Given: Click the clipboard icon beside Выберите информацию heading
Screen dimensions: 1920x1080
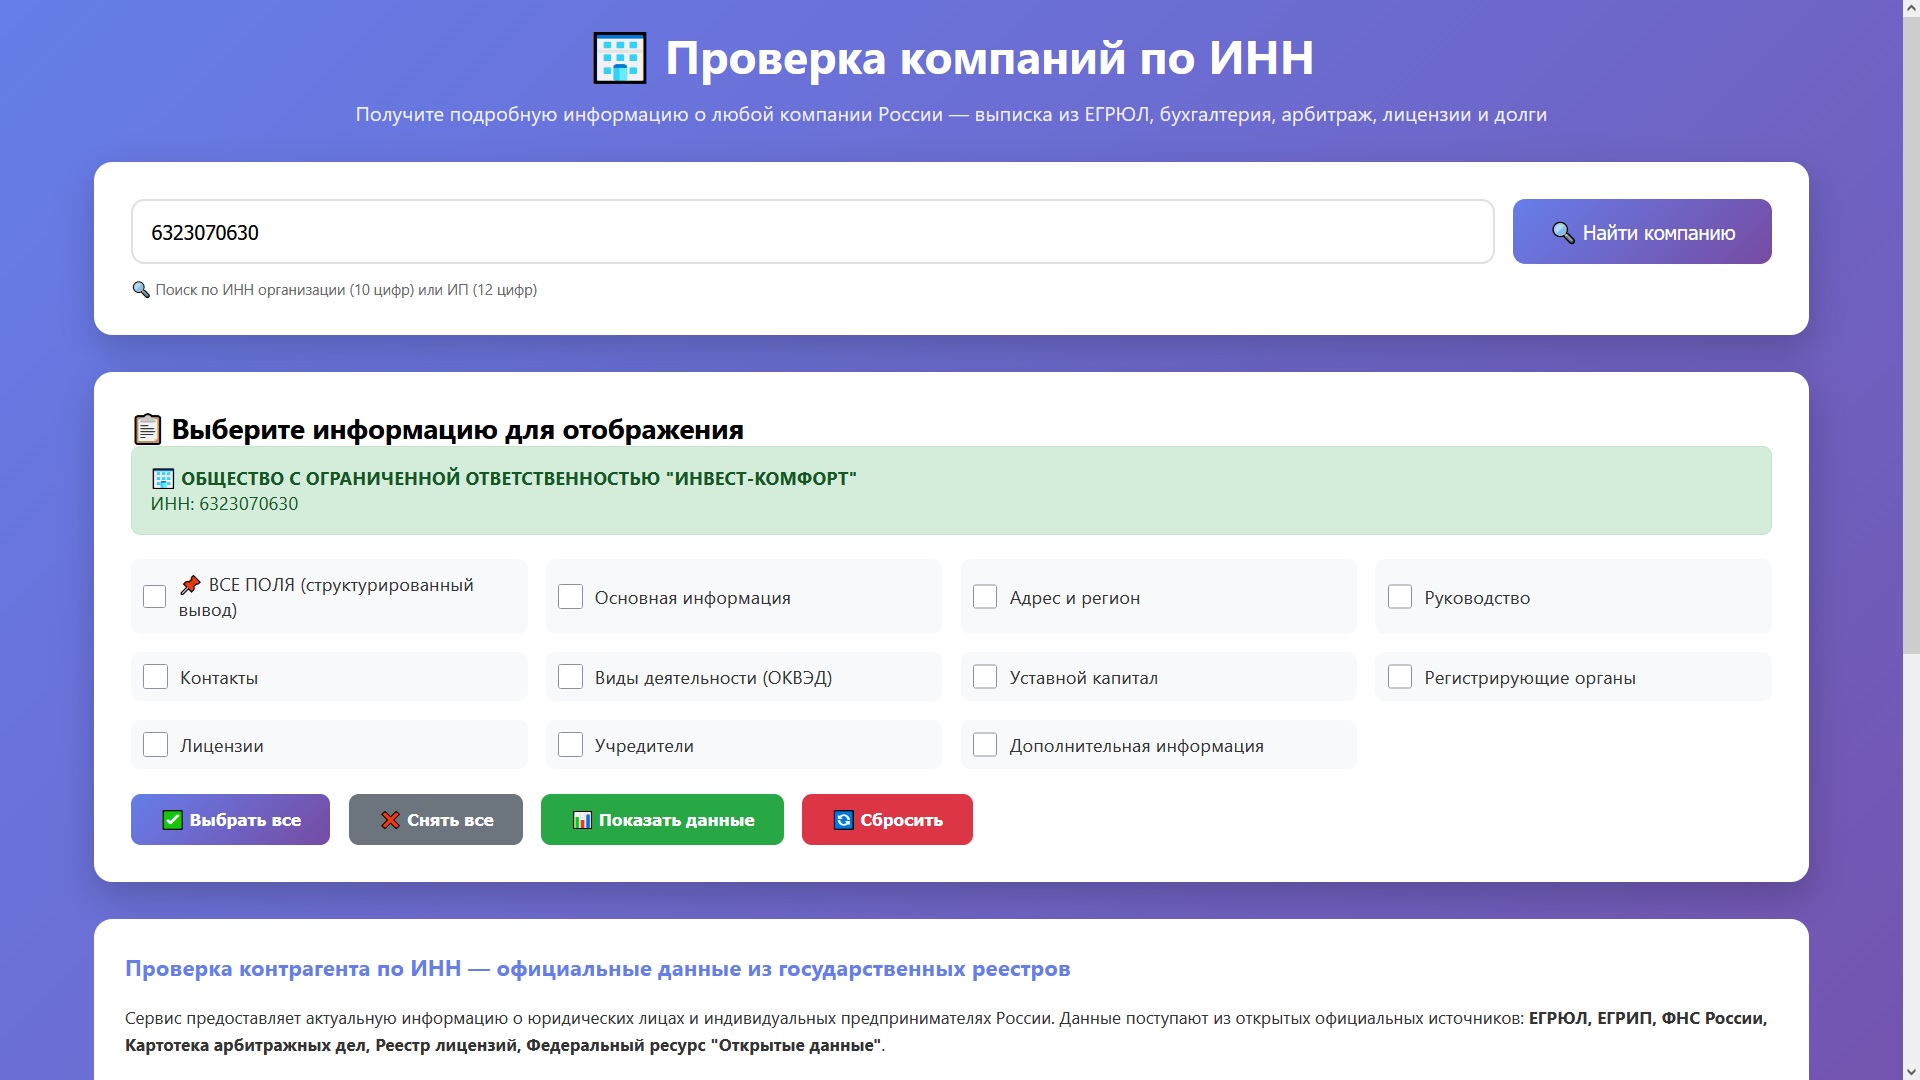Looking at the screenshot, I should 147,429.
